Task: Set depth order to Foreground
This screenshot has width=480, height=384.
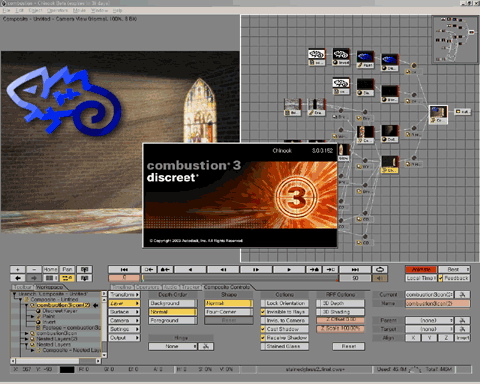Action: click(173, 321)
